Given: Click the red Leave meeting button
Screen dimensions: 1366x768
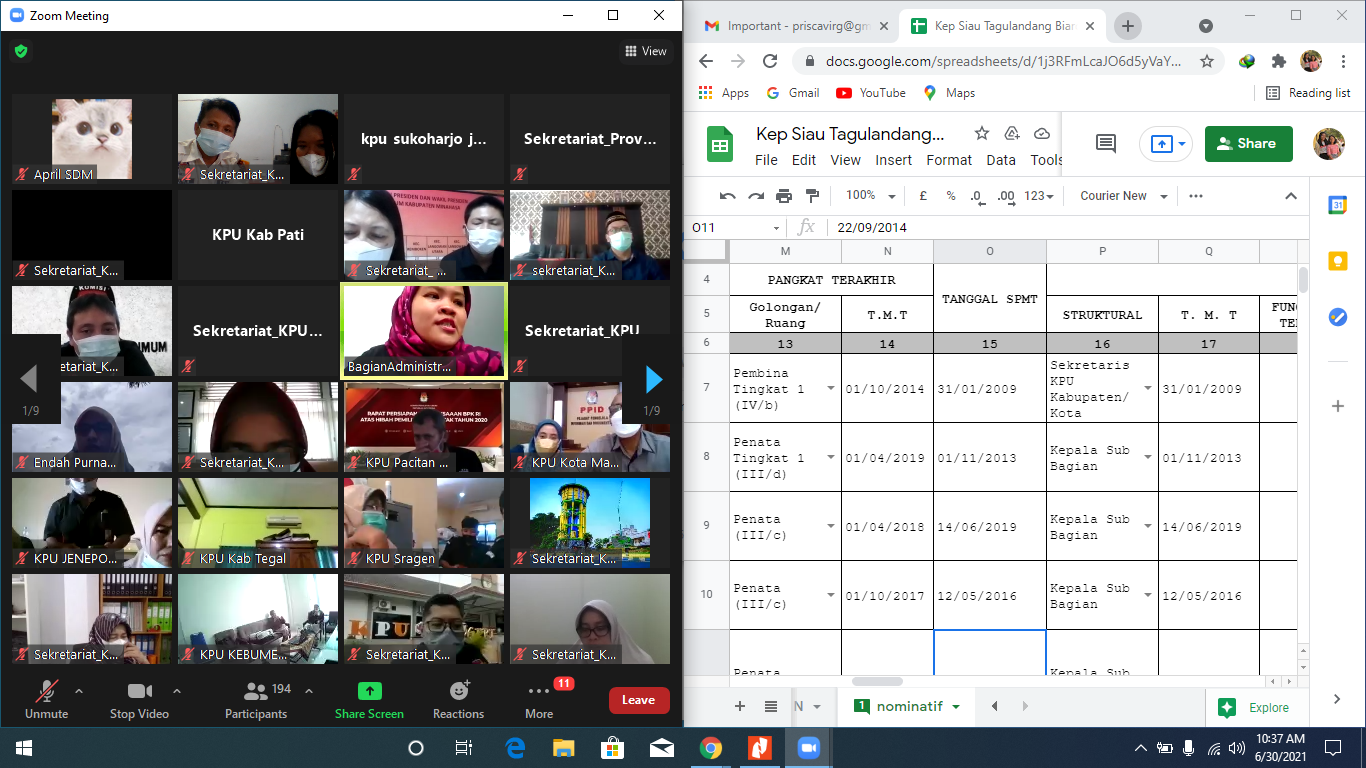Looking at the screenshot, I should click(638, 700).
